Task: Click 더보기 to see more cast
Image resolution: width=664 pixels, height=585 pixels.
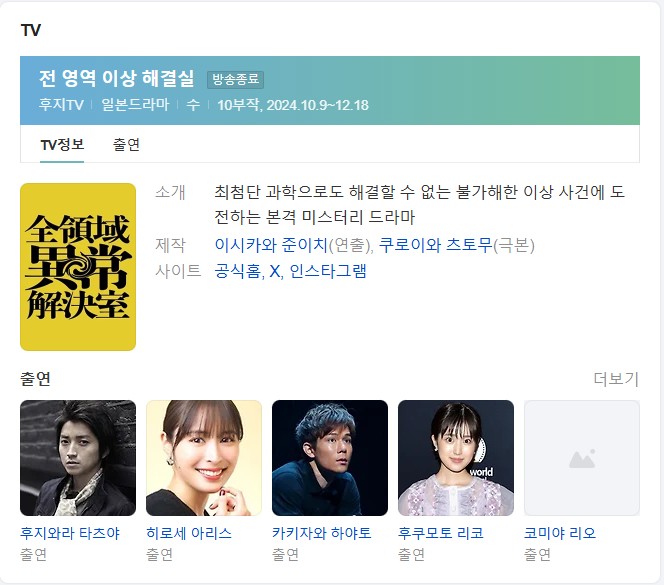Action: 616,379
